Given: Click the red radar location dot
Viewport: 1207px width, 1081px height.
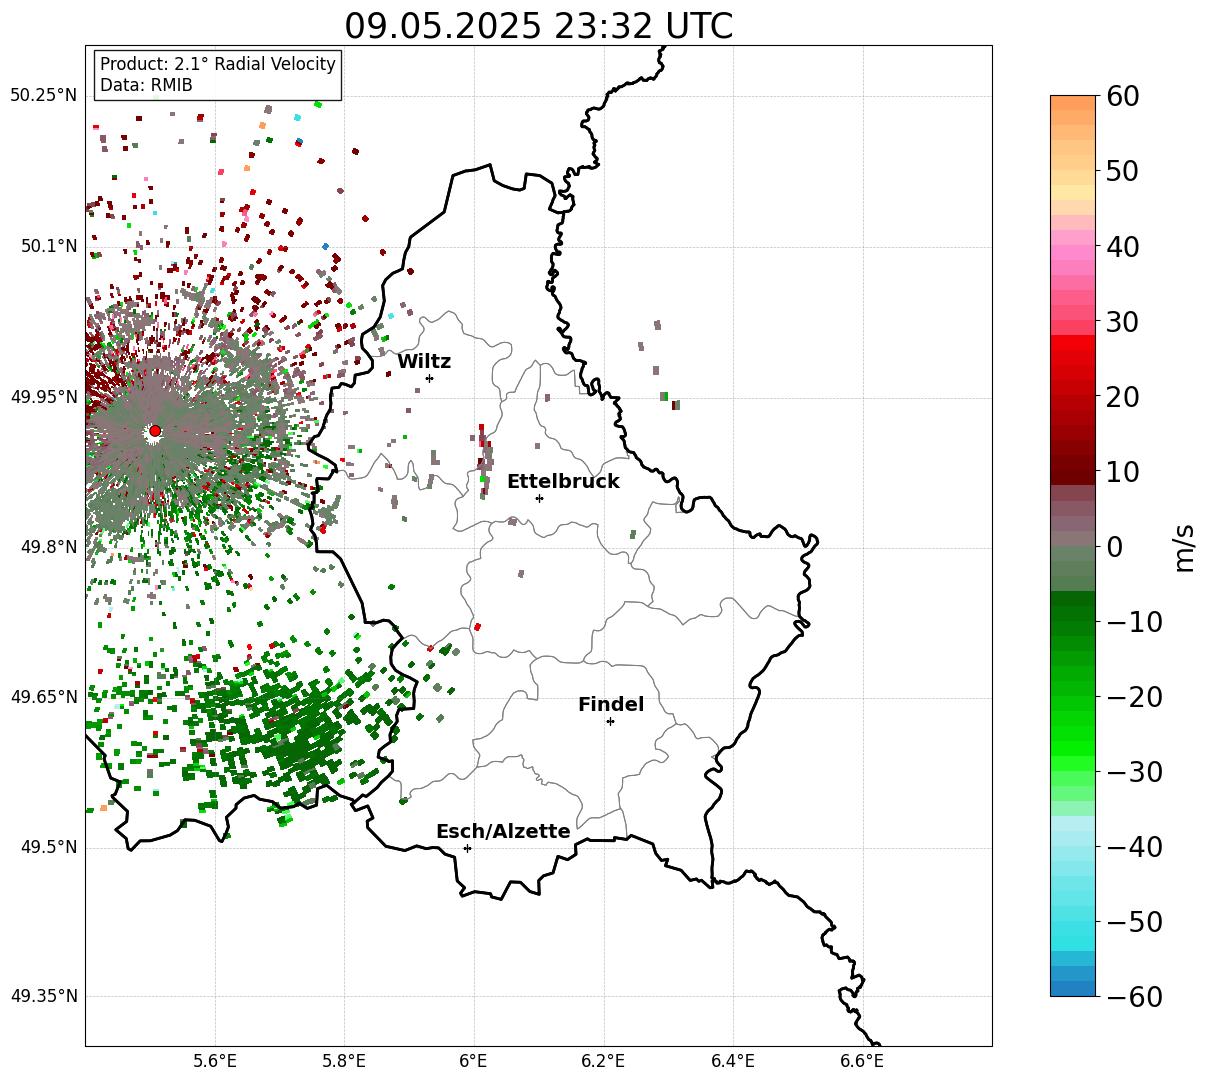Looking at the screenshot, I should point(155,431).
